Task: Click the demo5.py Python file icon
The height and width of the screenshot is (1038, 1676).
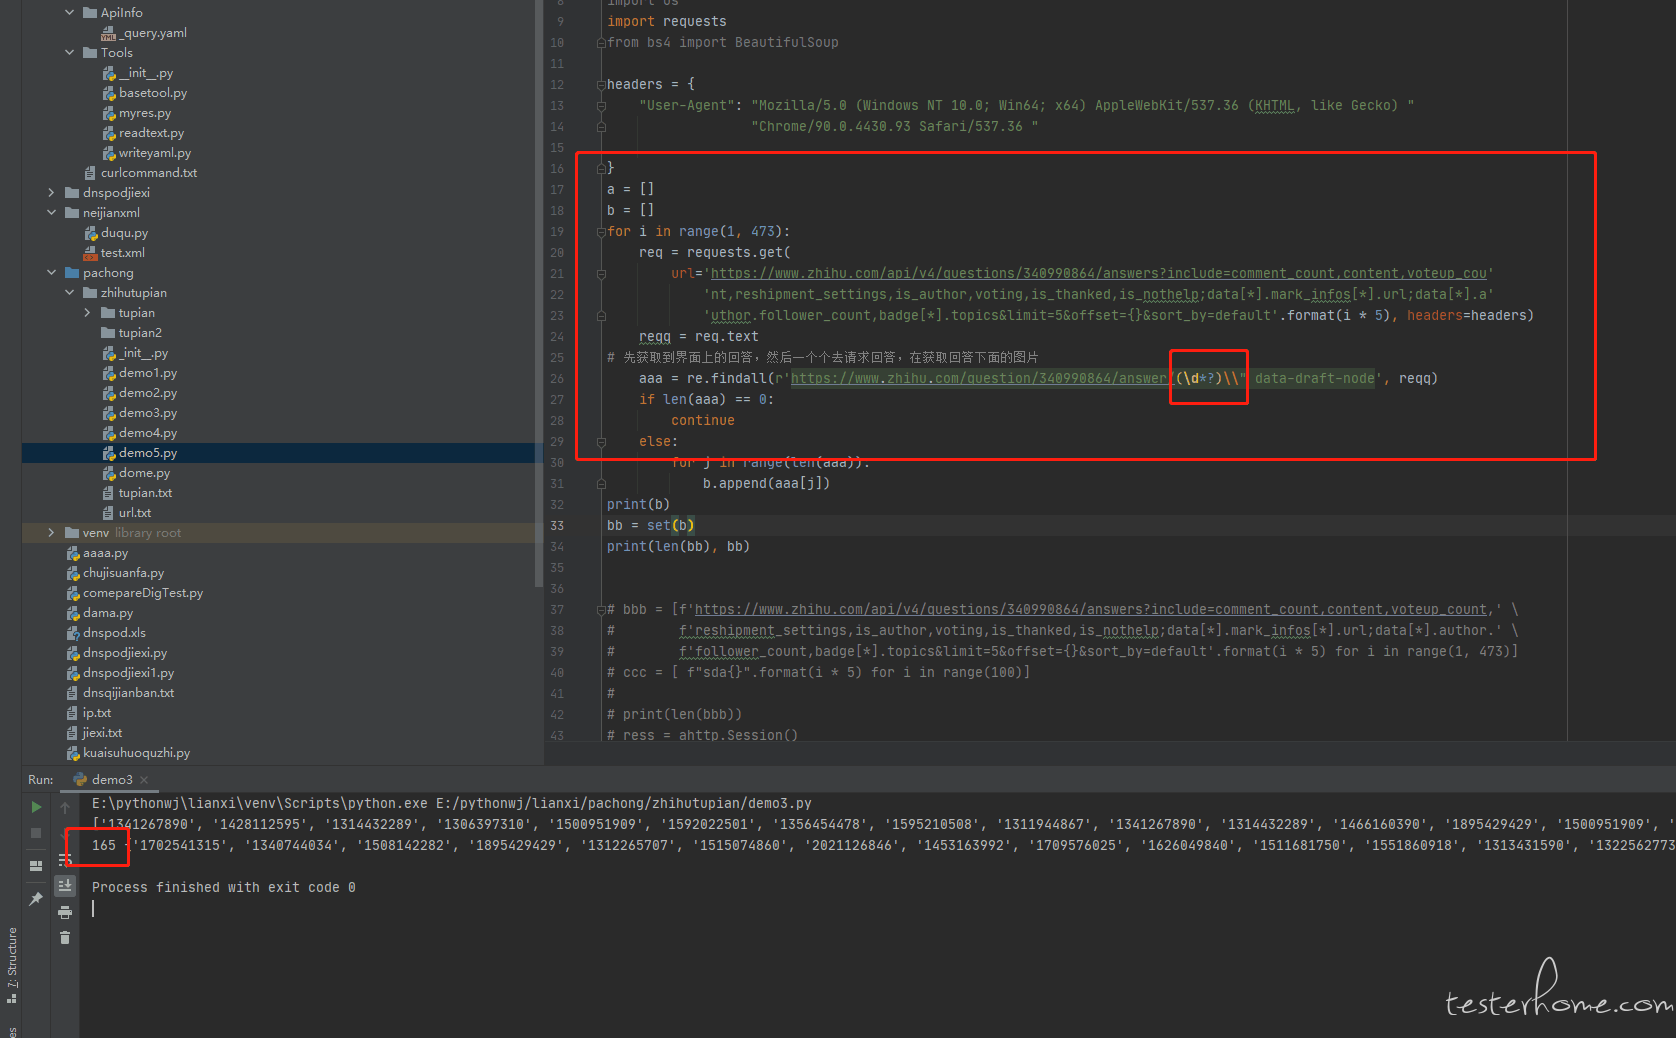Action: tap(109, 453)
